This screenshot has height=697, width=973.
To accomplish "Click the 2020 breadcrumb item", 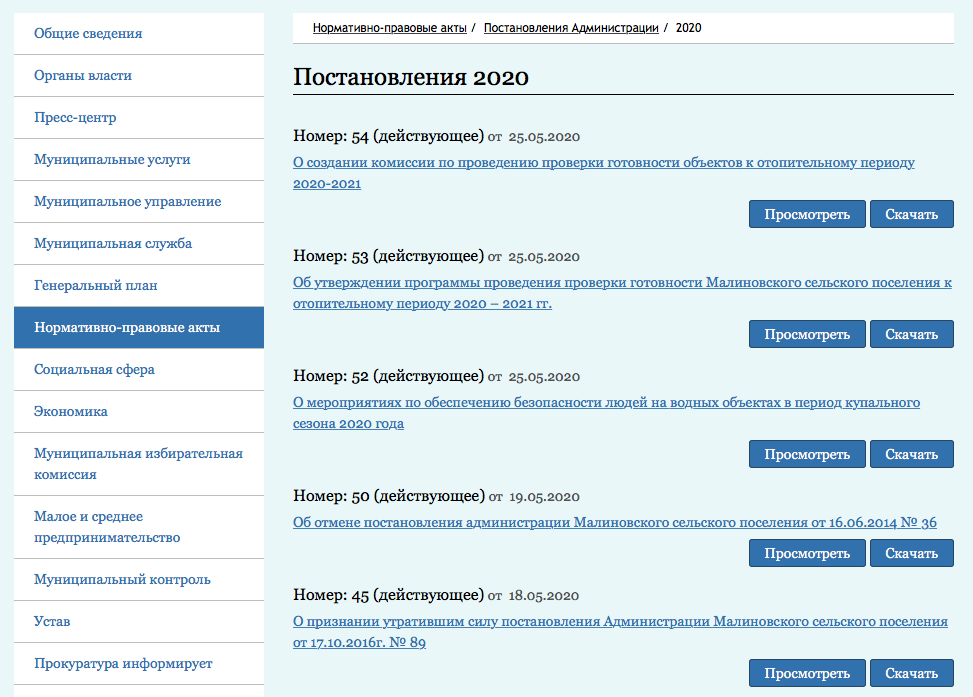I will [689, 28].
